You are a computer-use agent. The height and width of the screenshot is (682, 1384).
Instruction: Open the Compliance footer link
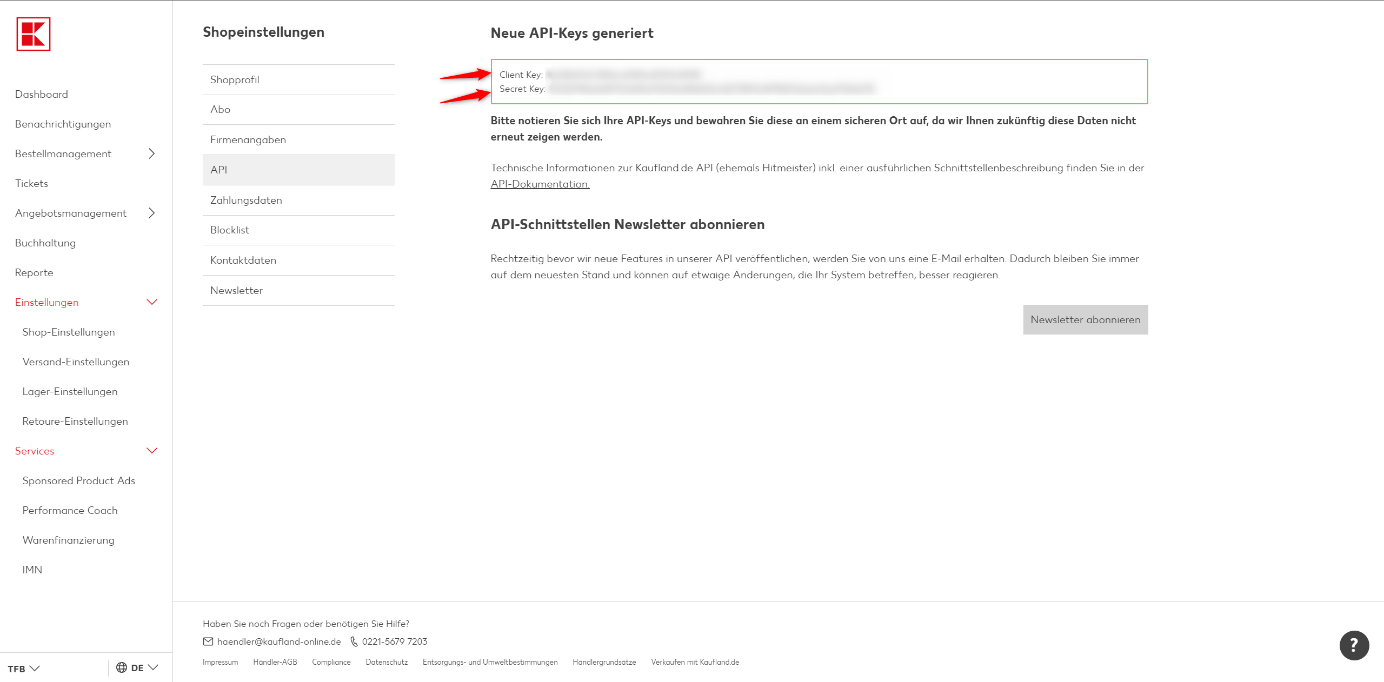[x=331, y=662]
